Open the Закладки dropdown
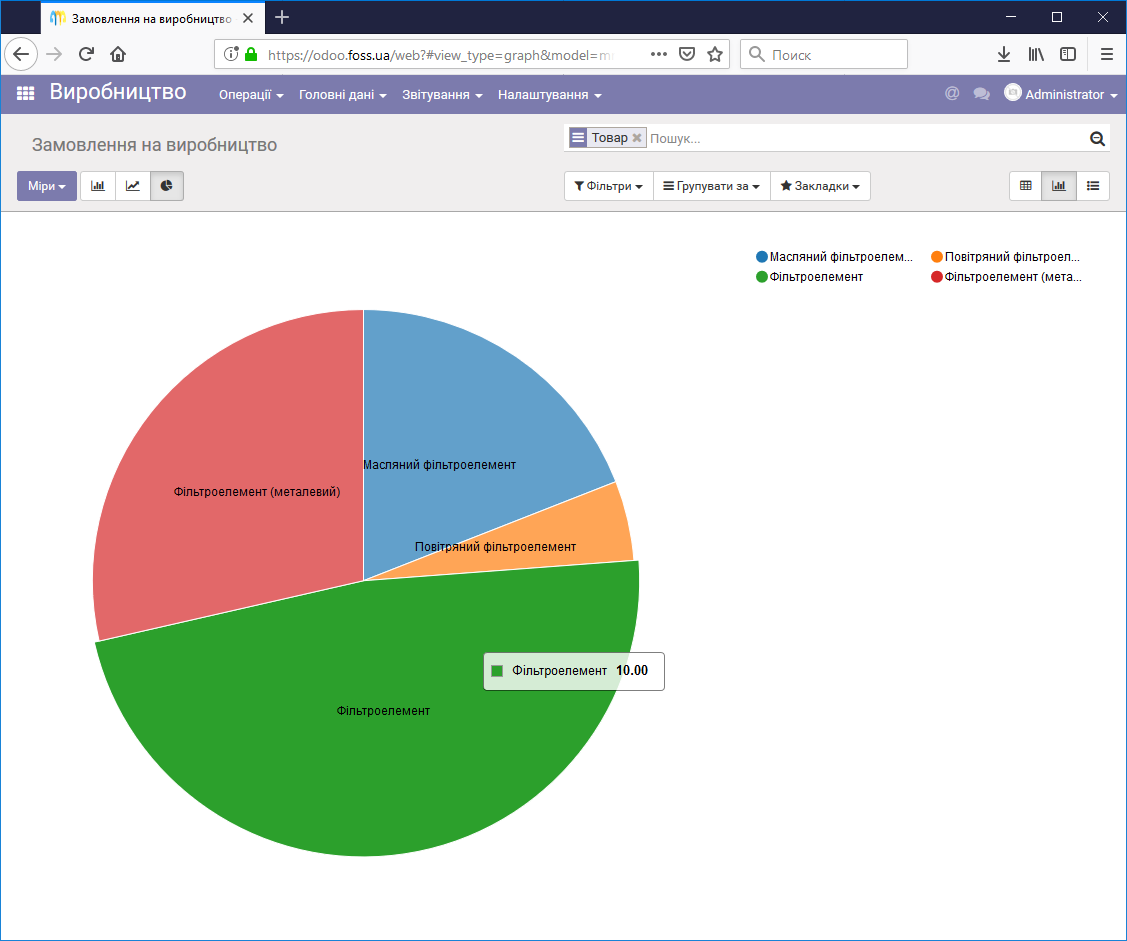 tap(820, 186)
